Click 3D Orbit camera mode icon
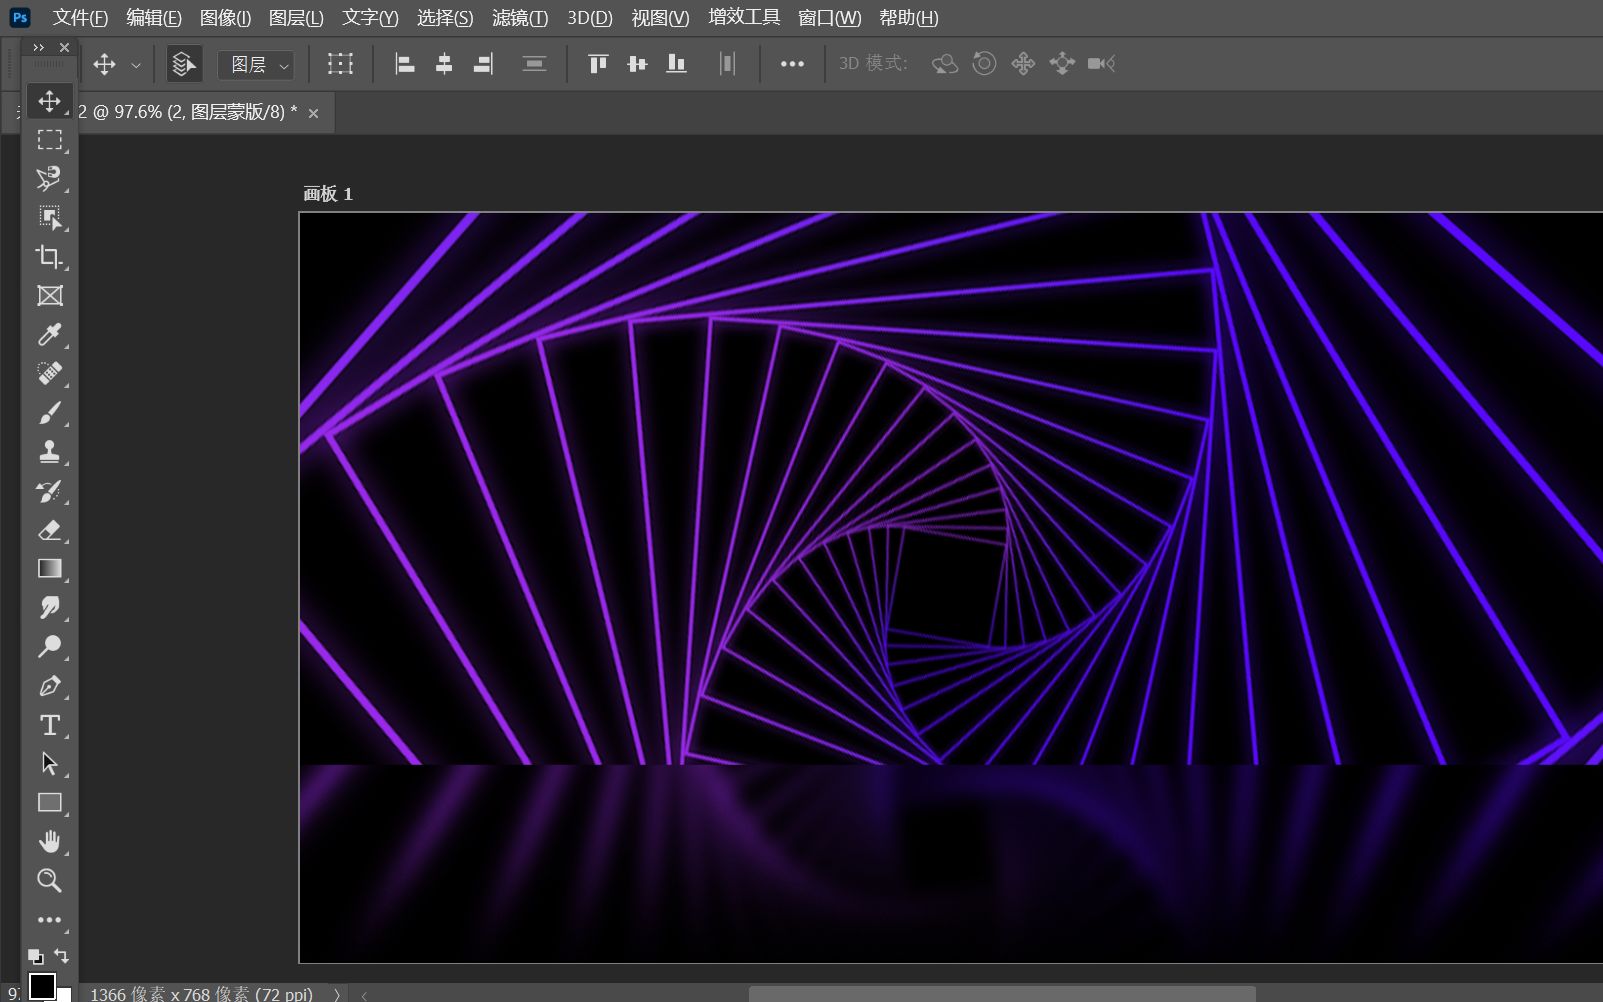 pos(945,64)
